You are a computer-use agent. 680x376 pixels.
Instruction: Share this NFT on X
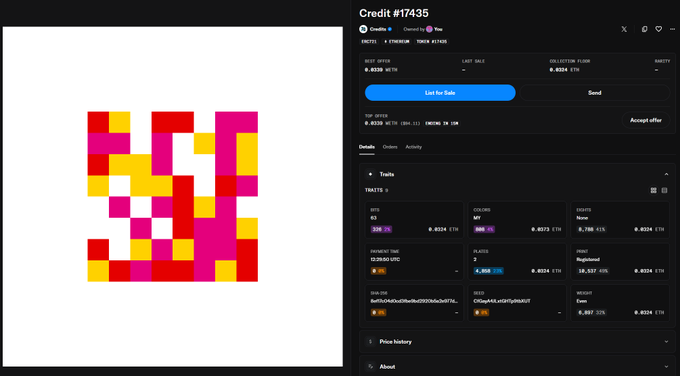click(x=624, y=29)
